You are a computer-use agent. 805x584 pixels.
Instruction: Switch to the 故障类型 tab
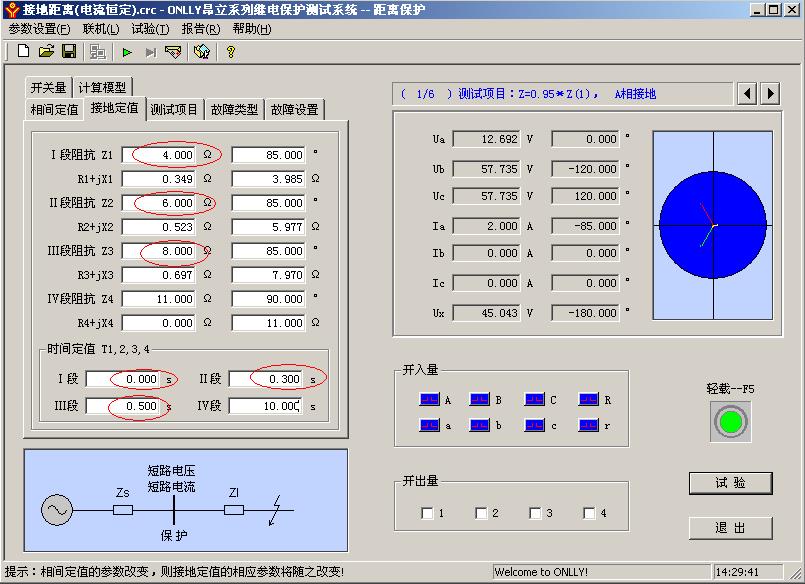pyautogui.click(x=234, y=109)
